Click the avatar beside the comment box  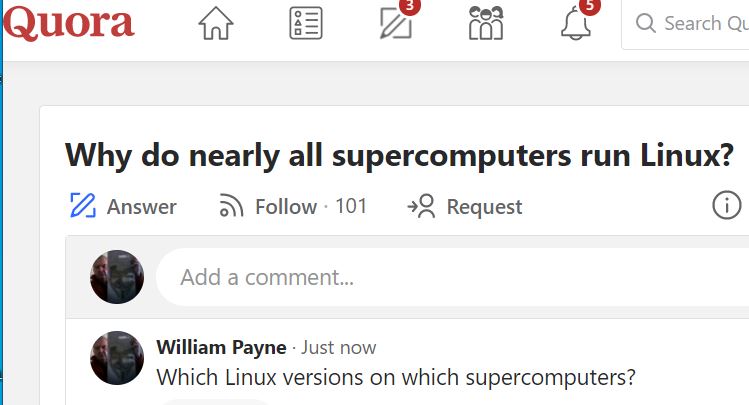tap(117, 277)
